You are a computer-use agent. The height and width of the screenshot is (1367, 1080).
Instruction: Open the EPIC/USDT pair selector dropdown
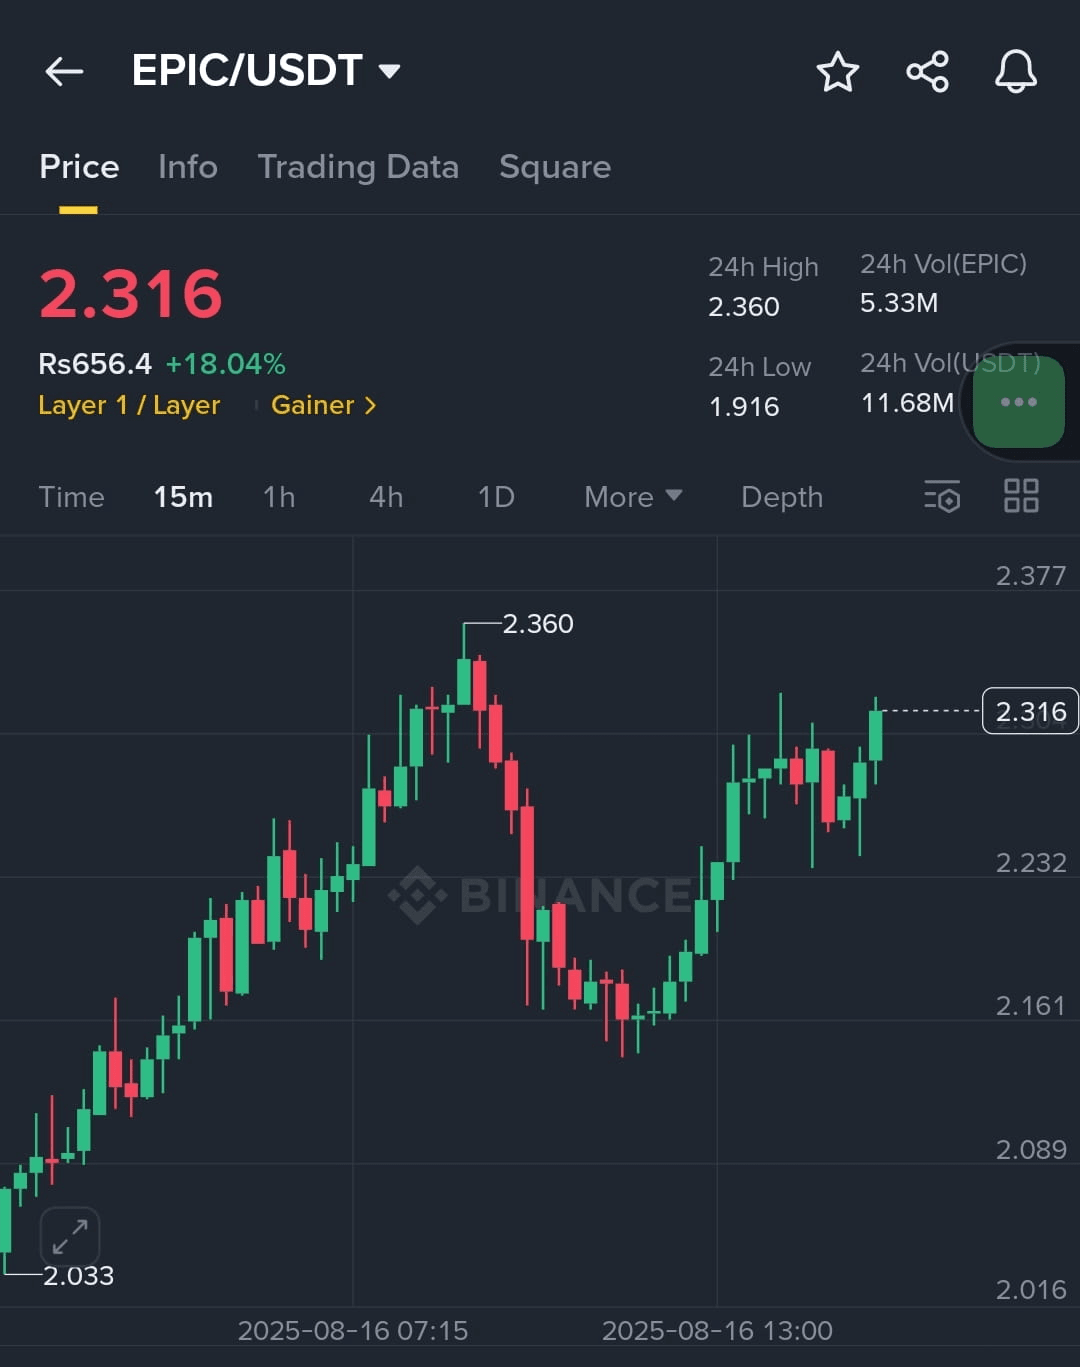click(x=266, y=71)
